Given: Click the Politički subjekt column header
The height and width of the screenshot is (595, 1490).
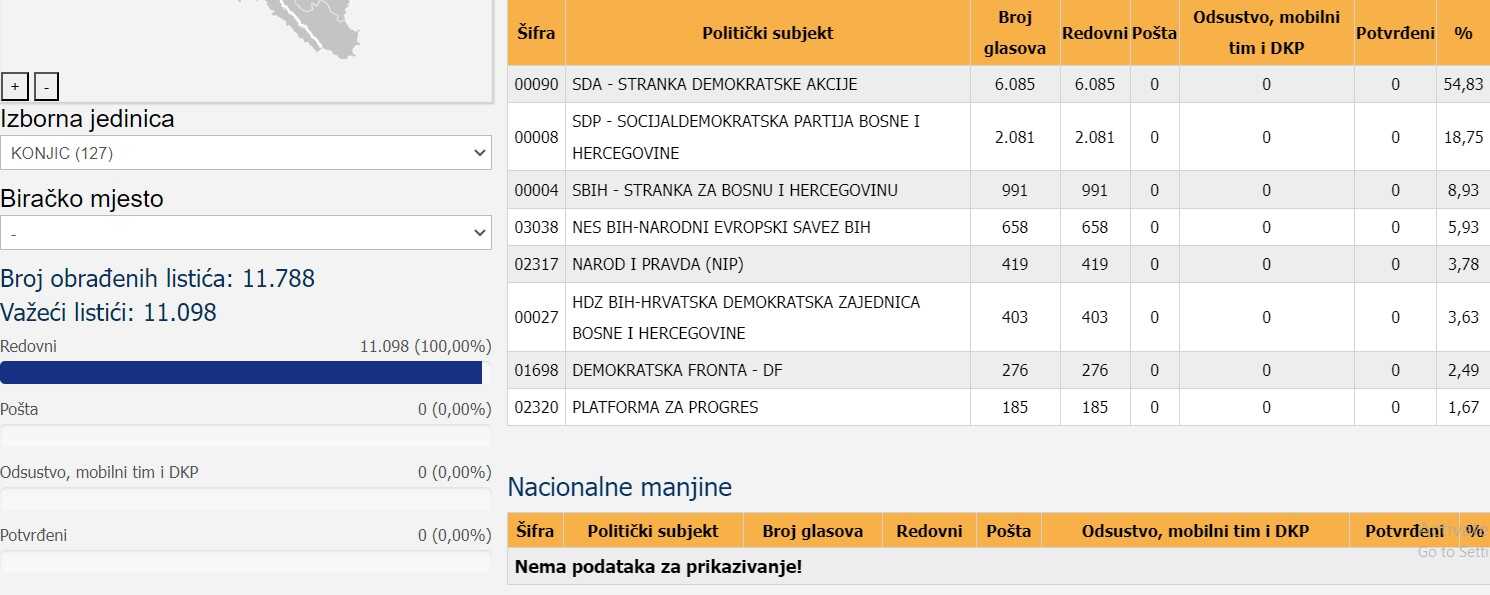Looking at the screenshot, I should (767, 33).
